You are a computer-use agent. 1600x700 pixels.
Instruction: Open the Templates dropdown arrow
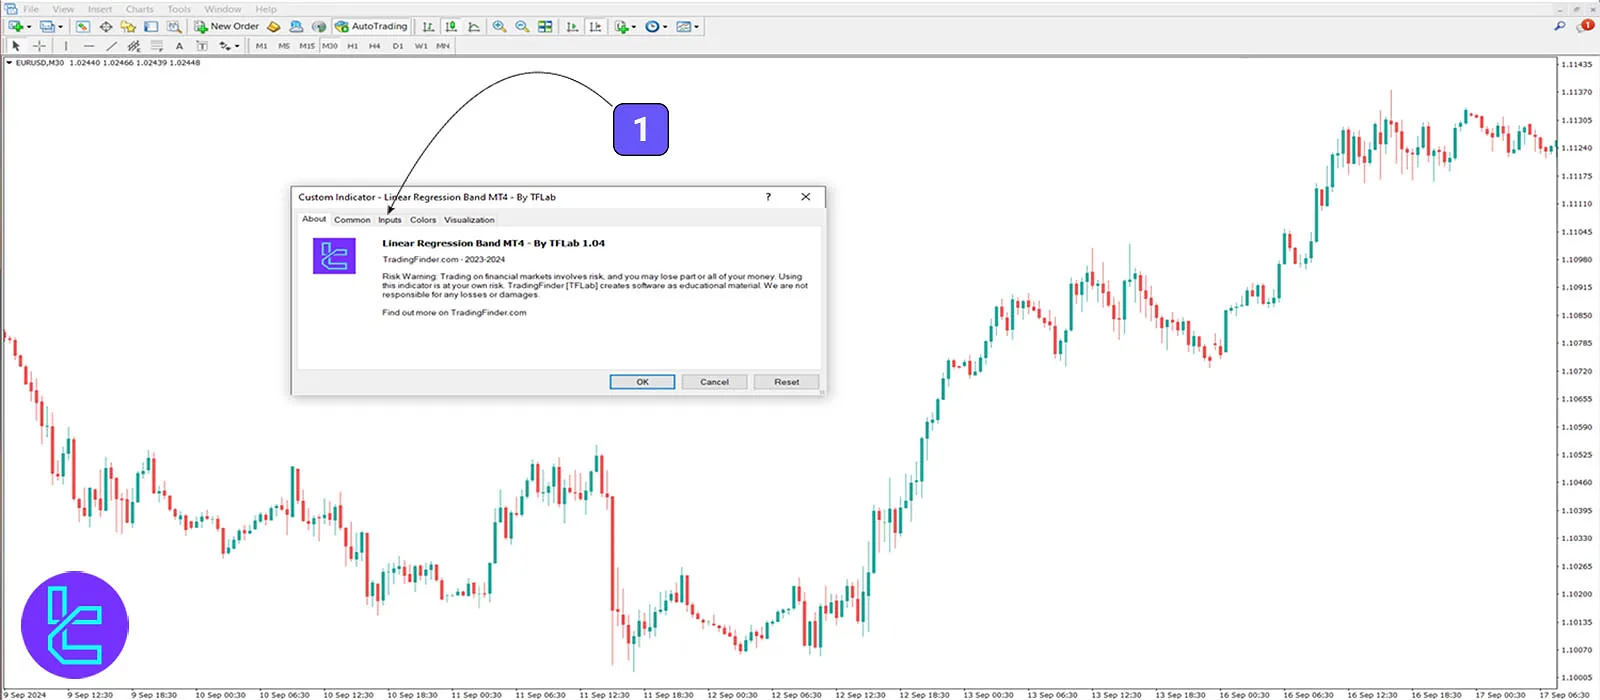[696, 27]
